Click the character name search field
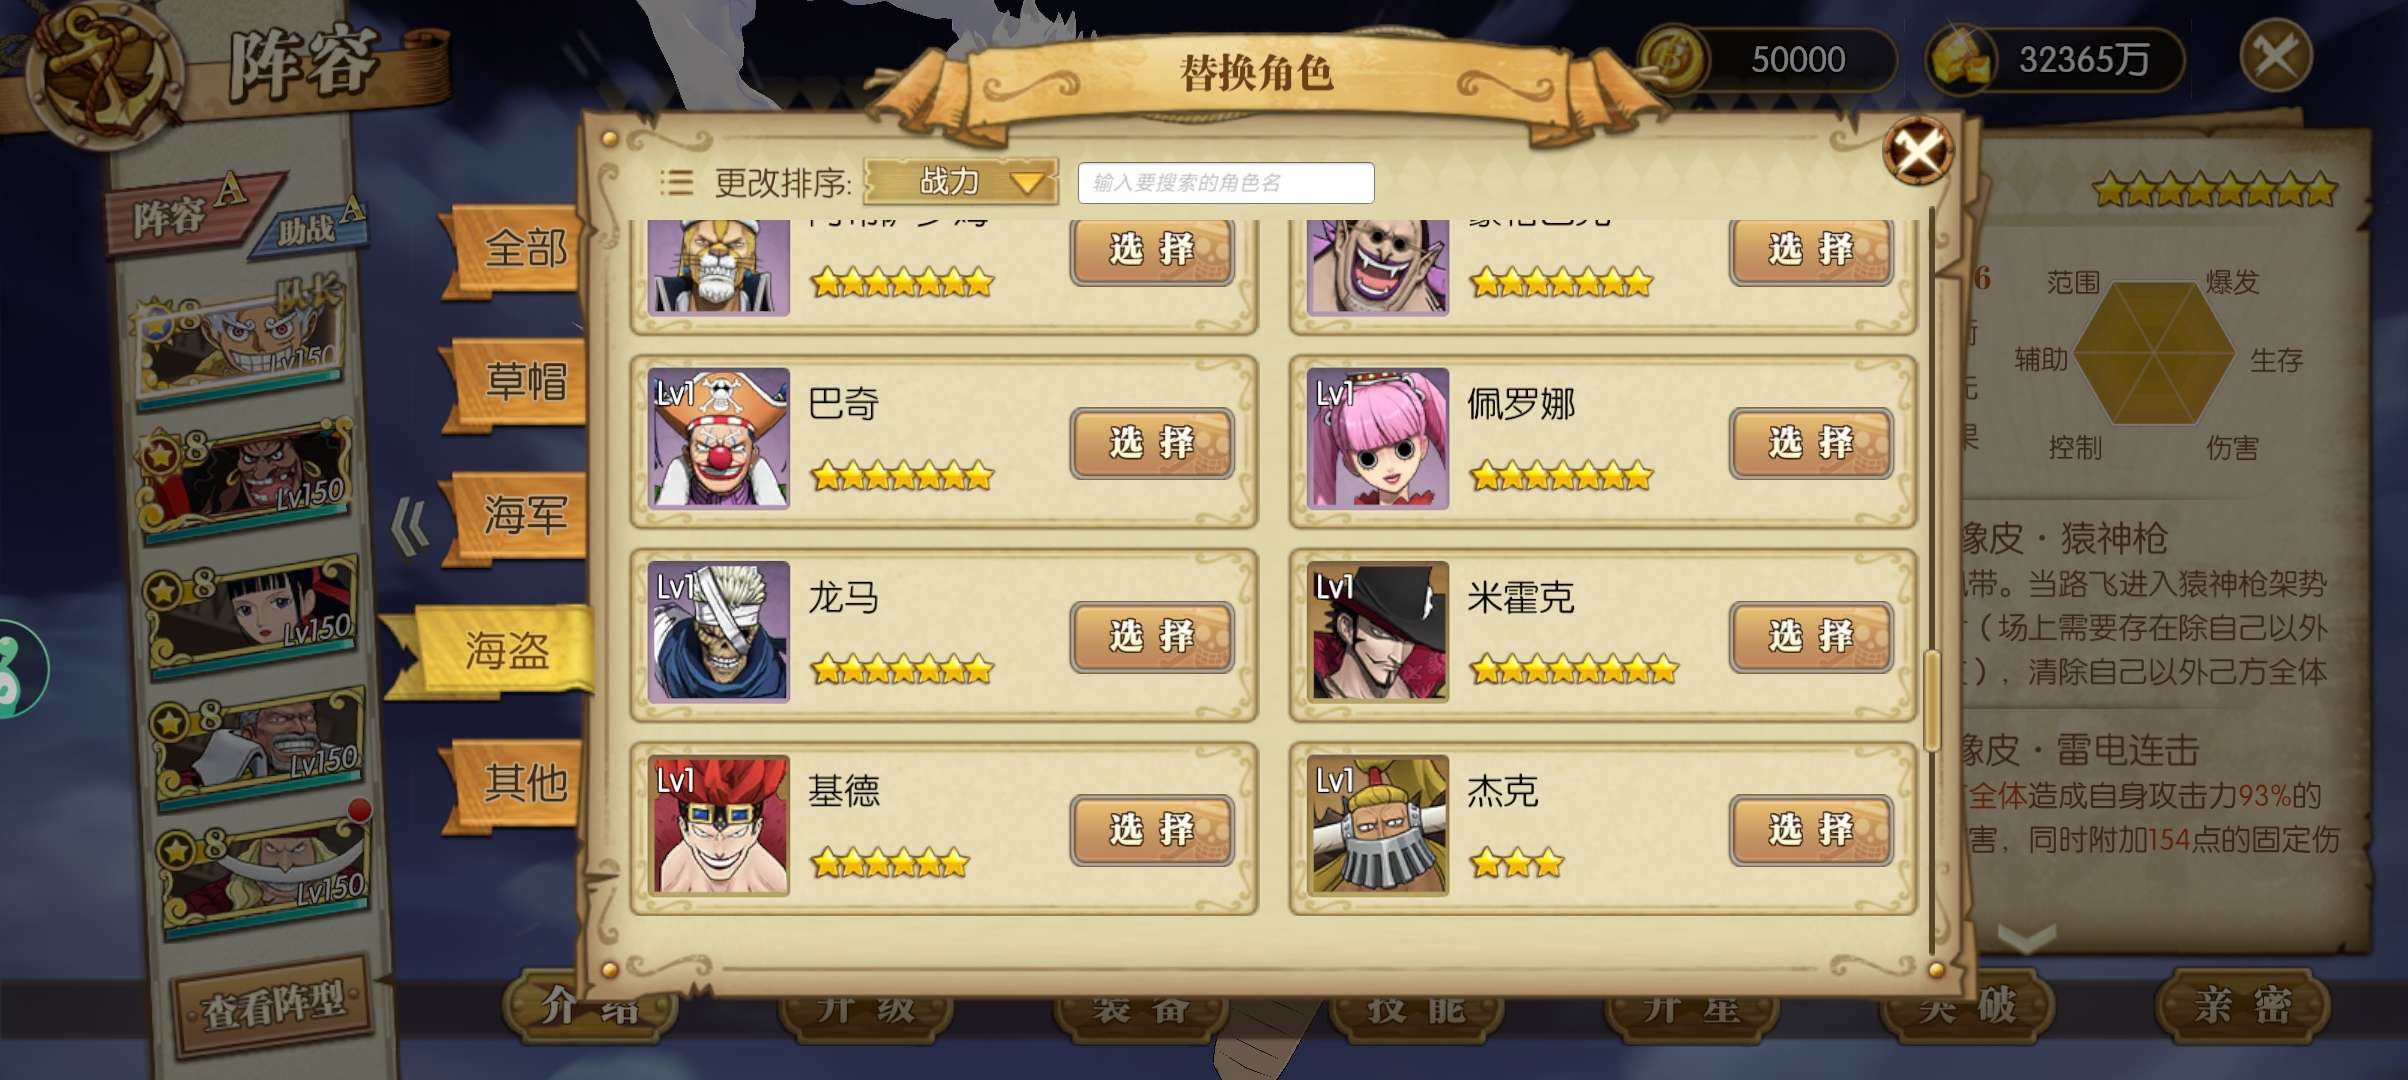 click(x=1226, y=183)
